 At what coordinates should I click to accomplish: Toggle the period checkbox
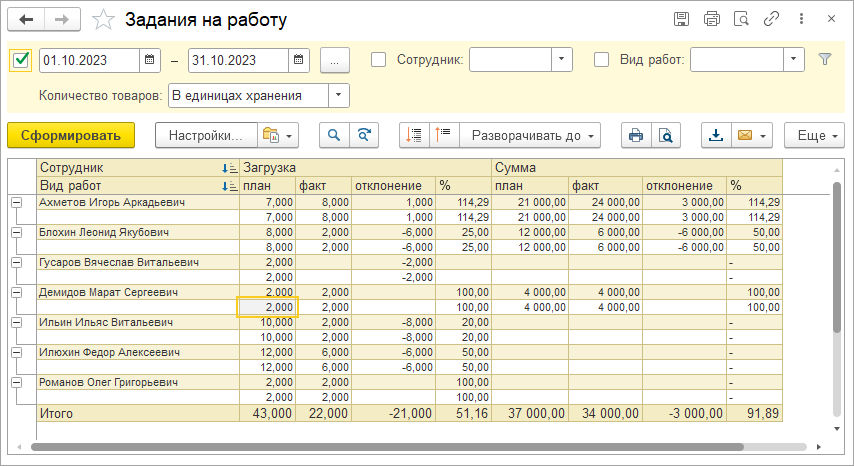[21, 60]
